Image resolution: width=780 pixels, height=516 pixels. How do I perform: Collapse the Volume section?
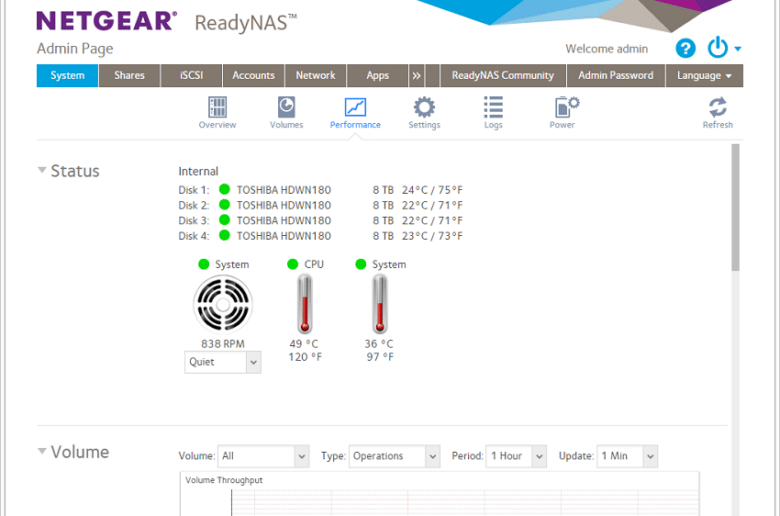(x=42, y=451)
